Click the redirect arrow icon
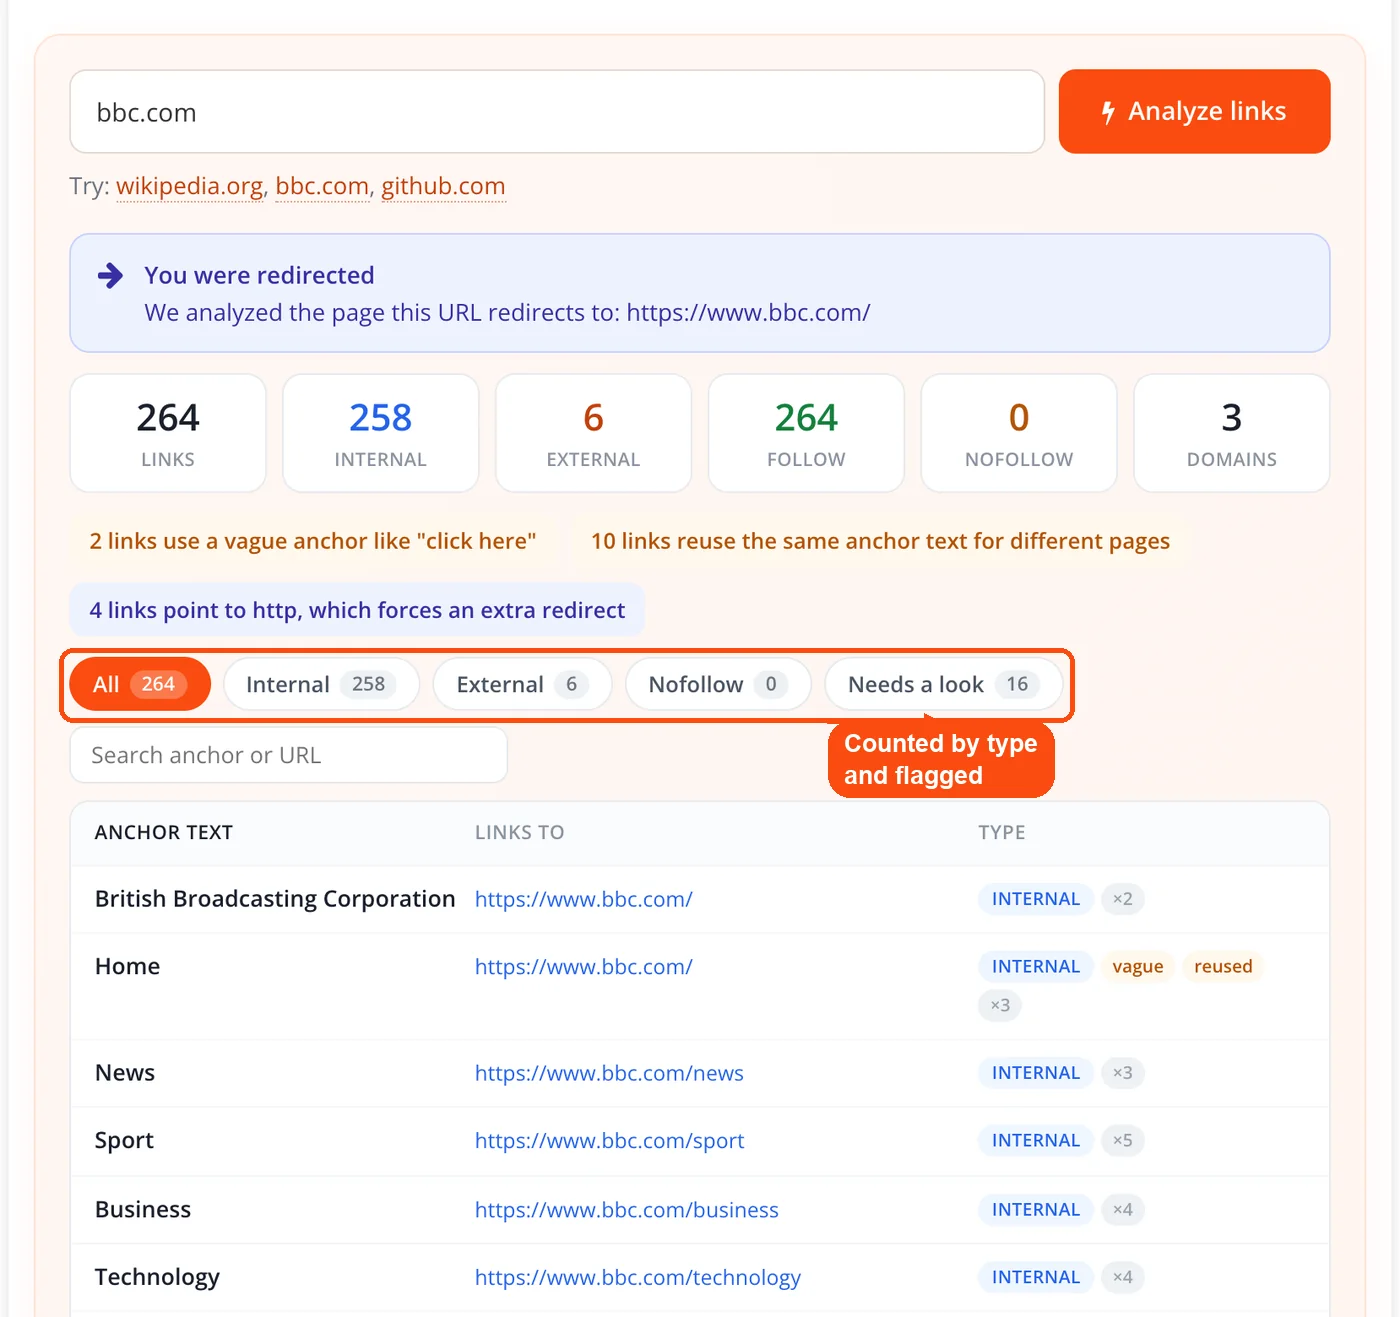The height and width of the screenshot is (1317, 1400). (x=110, y=276)
